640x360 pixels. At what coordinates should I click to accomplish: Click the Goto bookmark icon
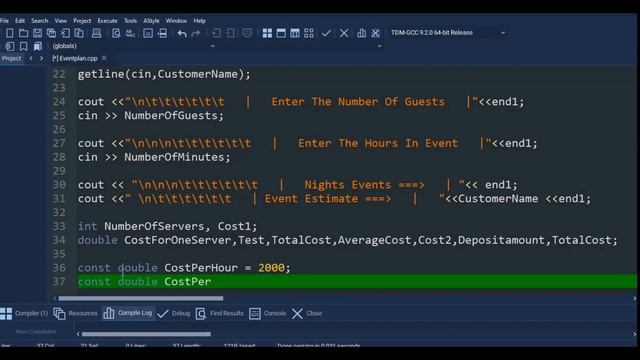[38, 47]
